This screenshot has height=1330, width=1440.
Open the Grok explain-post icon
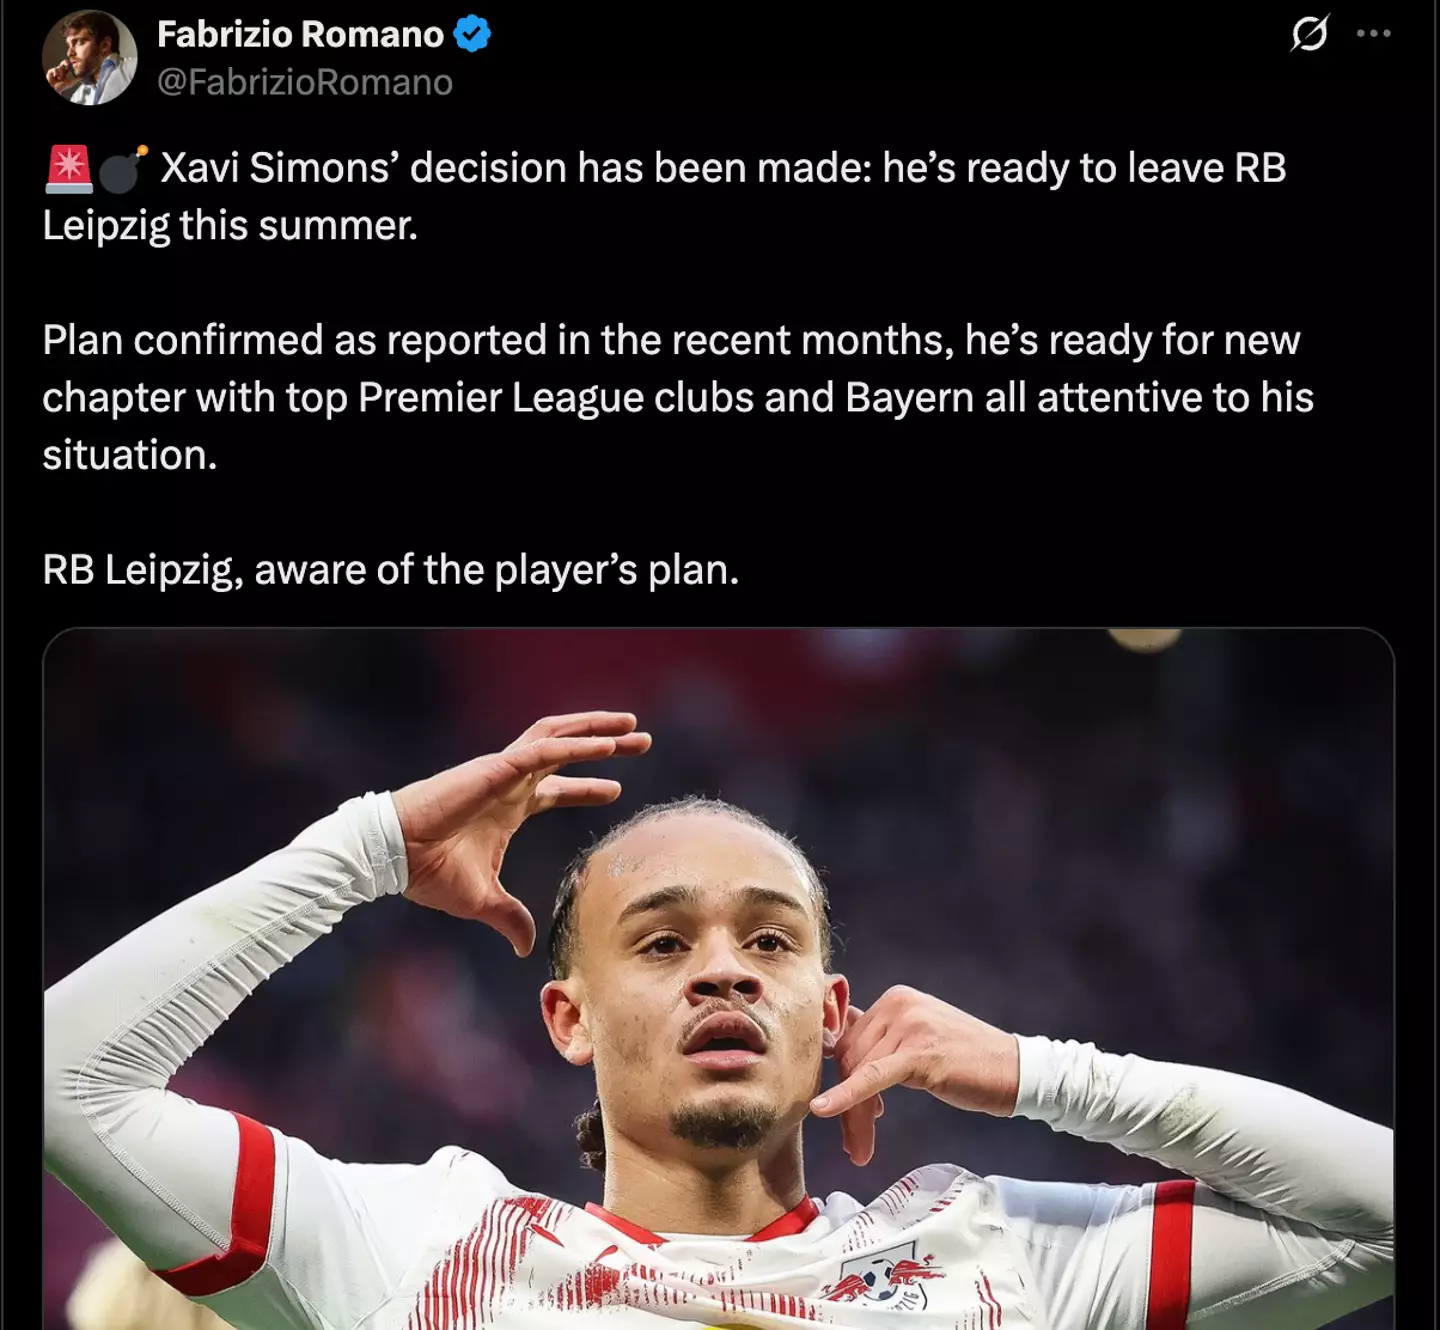click(x=1309, y=33)
